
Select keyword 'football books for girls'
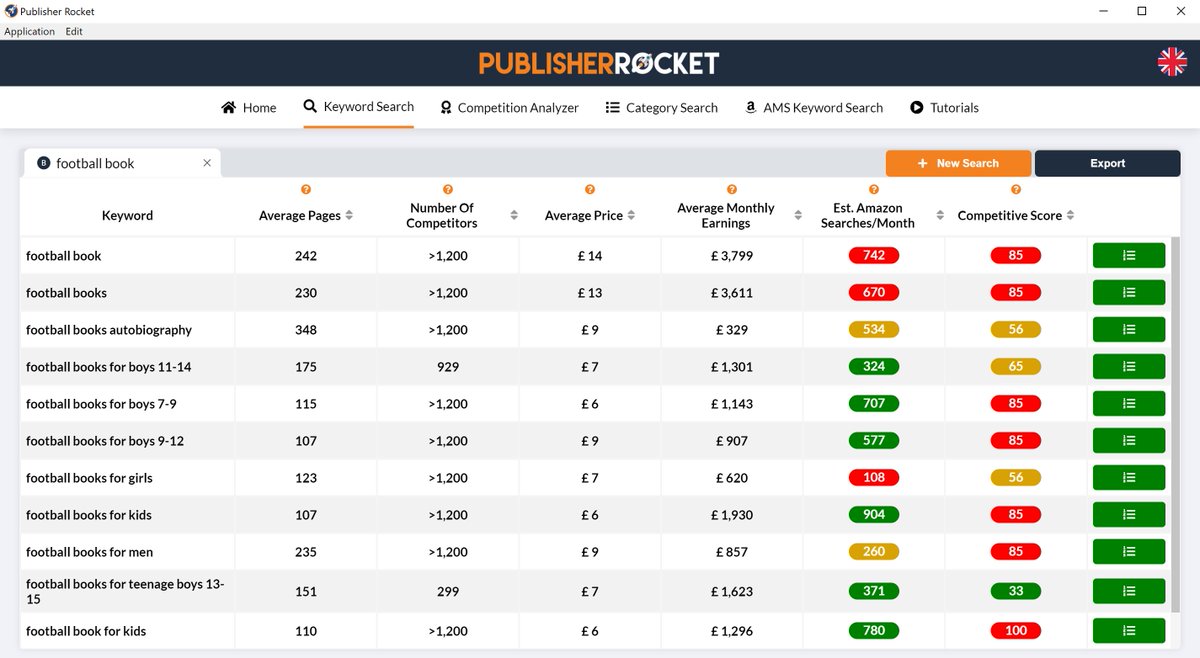pyautogui.click(x=89, y=478)
